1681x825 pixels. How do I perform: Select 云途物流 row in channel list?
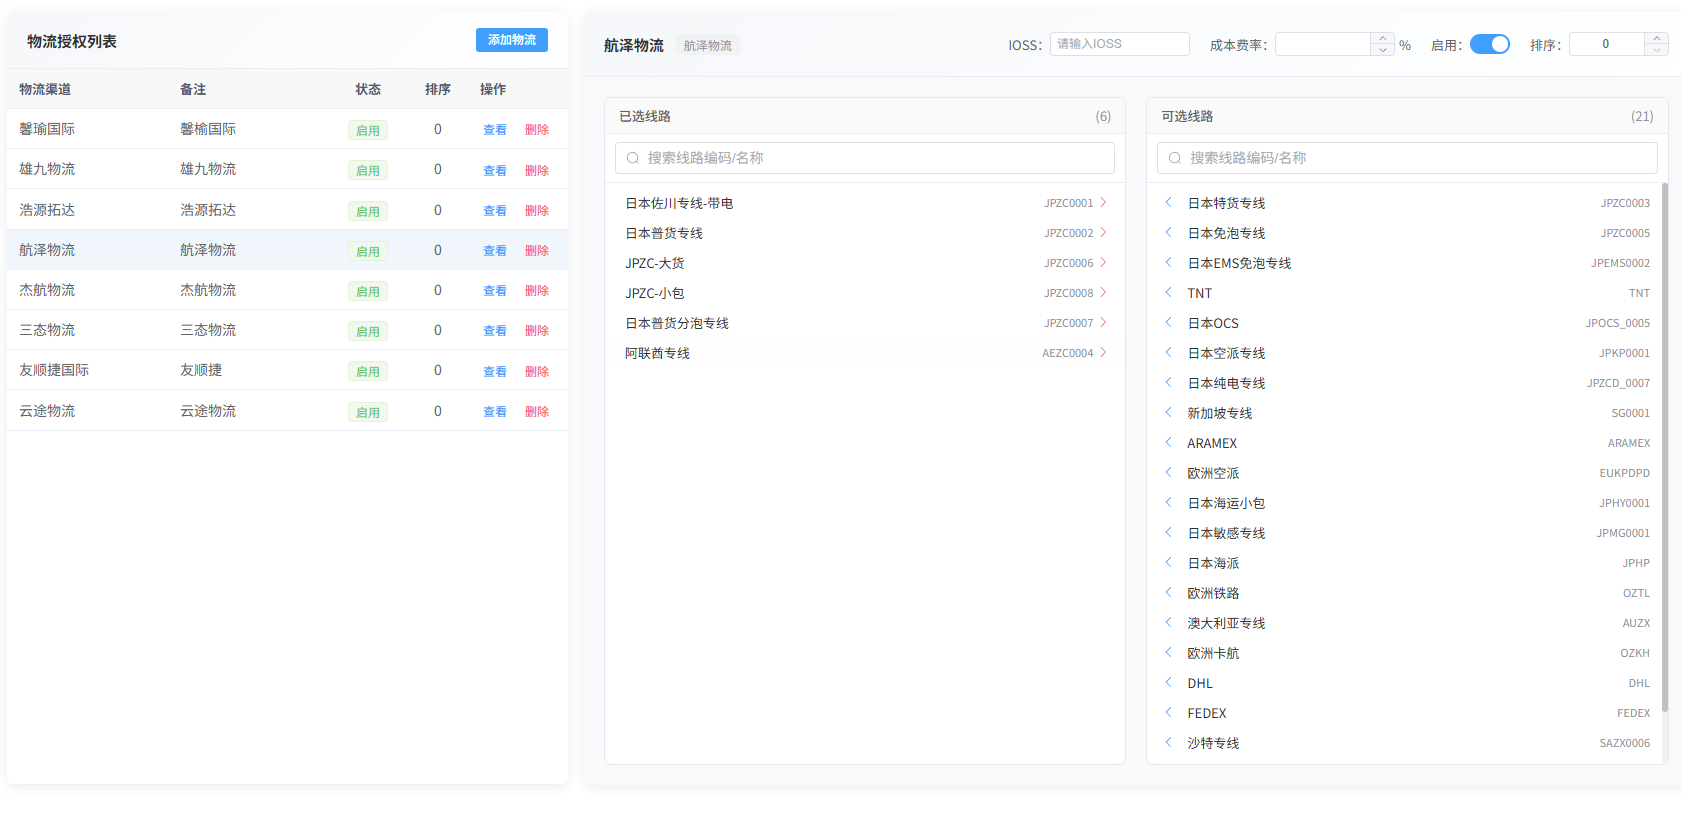(287, 411)
